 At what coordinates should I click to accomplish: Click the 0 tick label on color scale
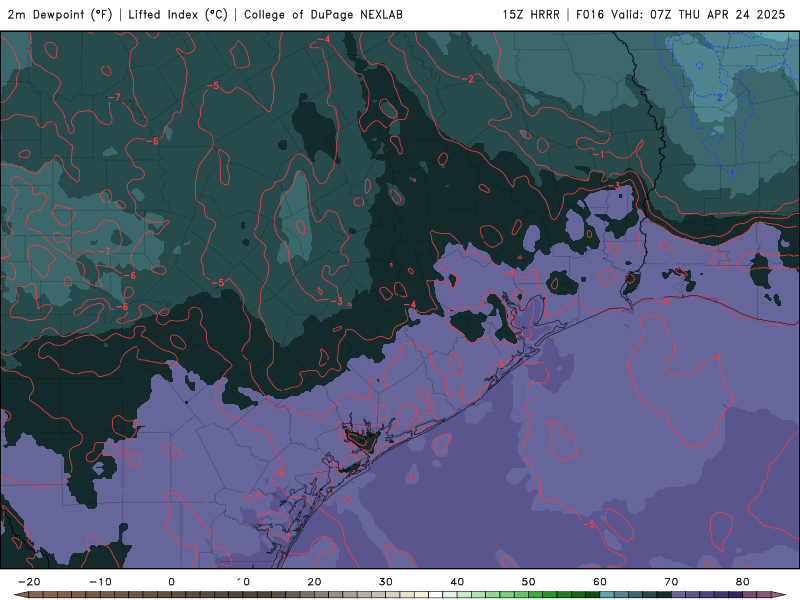click(171, 582)
